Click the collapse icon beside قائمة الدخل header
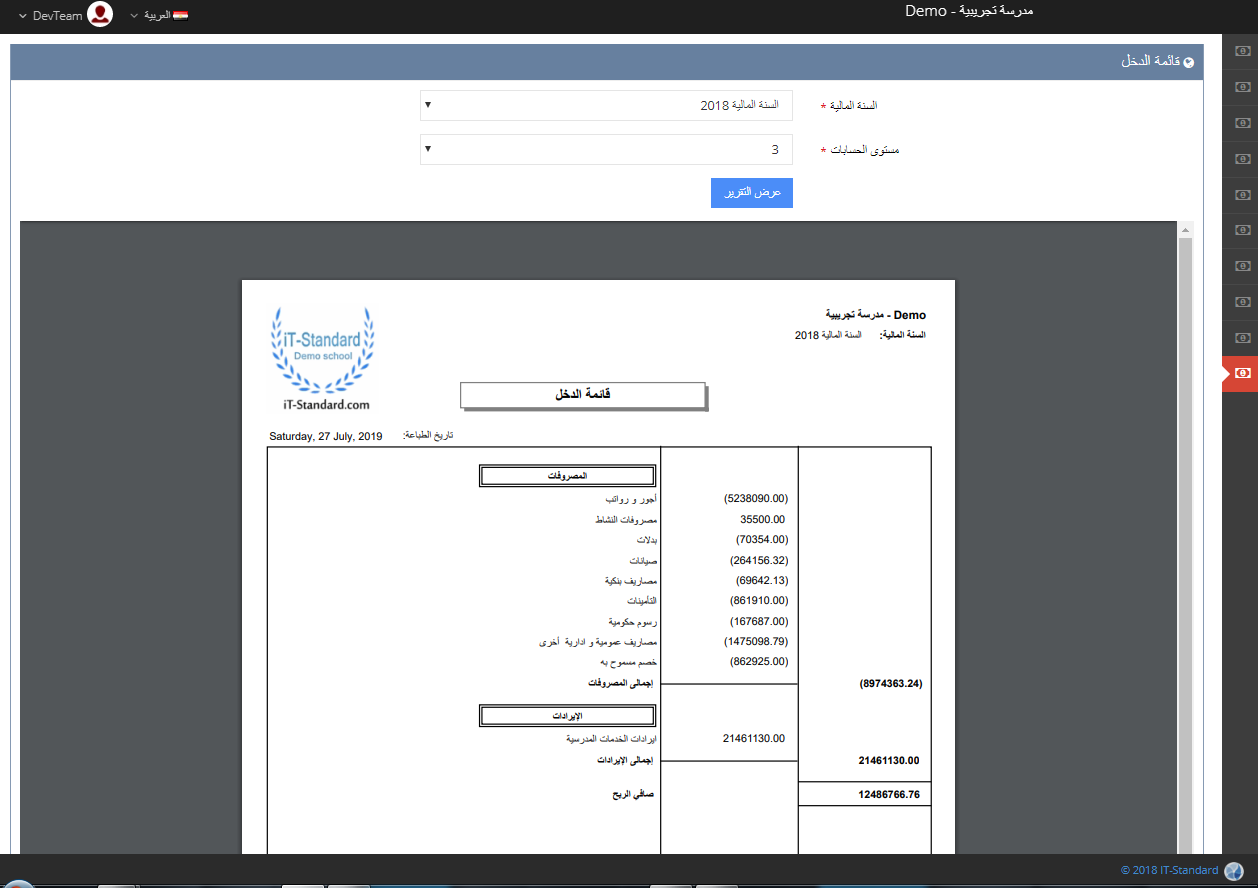Image resolution: width=1258 pixels, height=888 pixels. tap(1189, 62)
